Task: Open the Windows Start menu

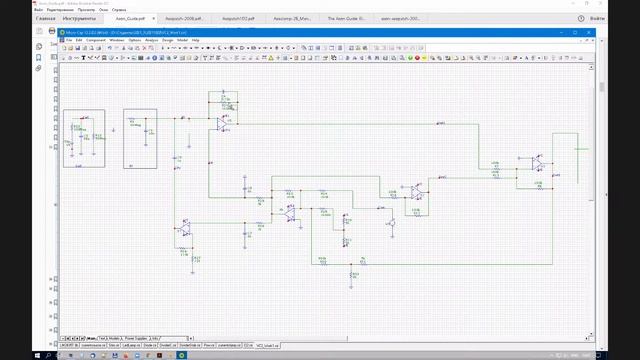Action: coord(38,356)
